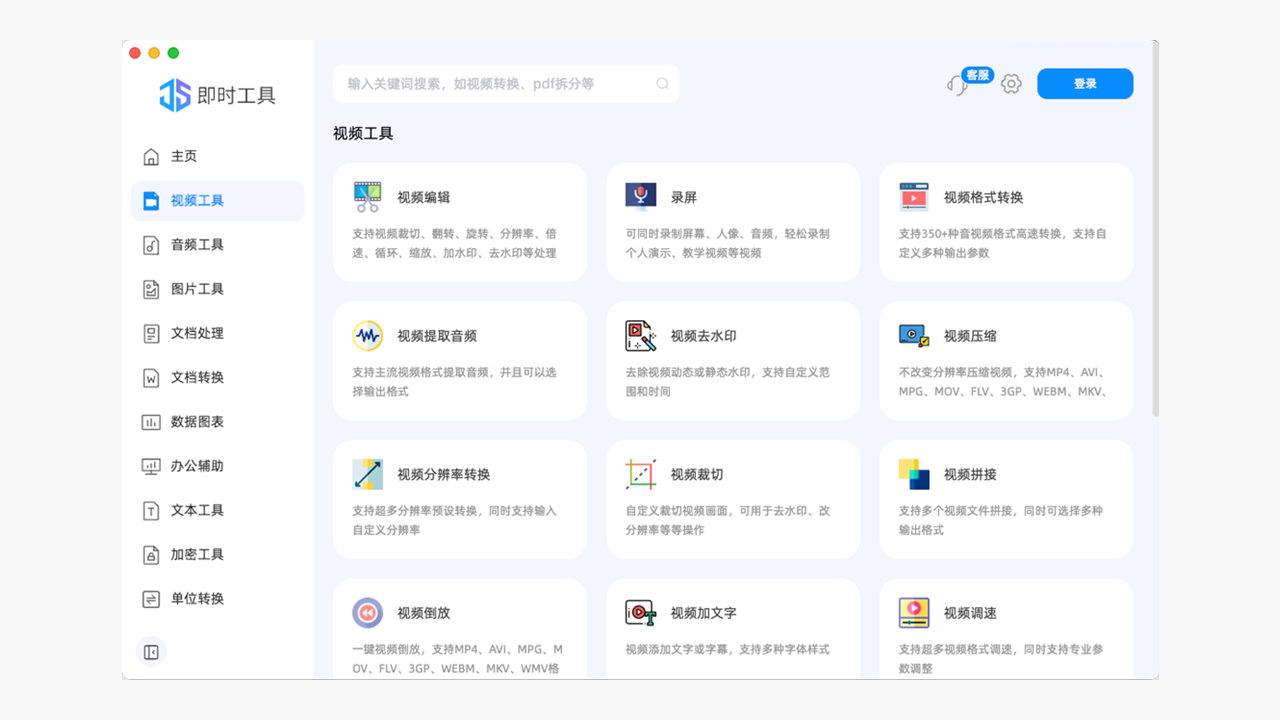The height and width of the screenshot is (720, 1280).
Task: Select the 录屏 (screen recording) microphone icon
Action: click(x=640, y=196)
